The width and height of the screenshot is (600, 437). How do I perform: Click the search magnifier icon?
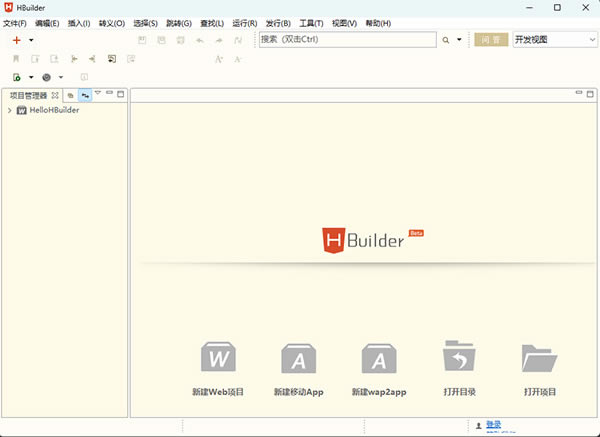tap(446, 40)
